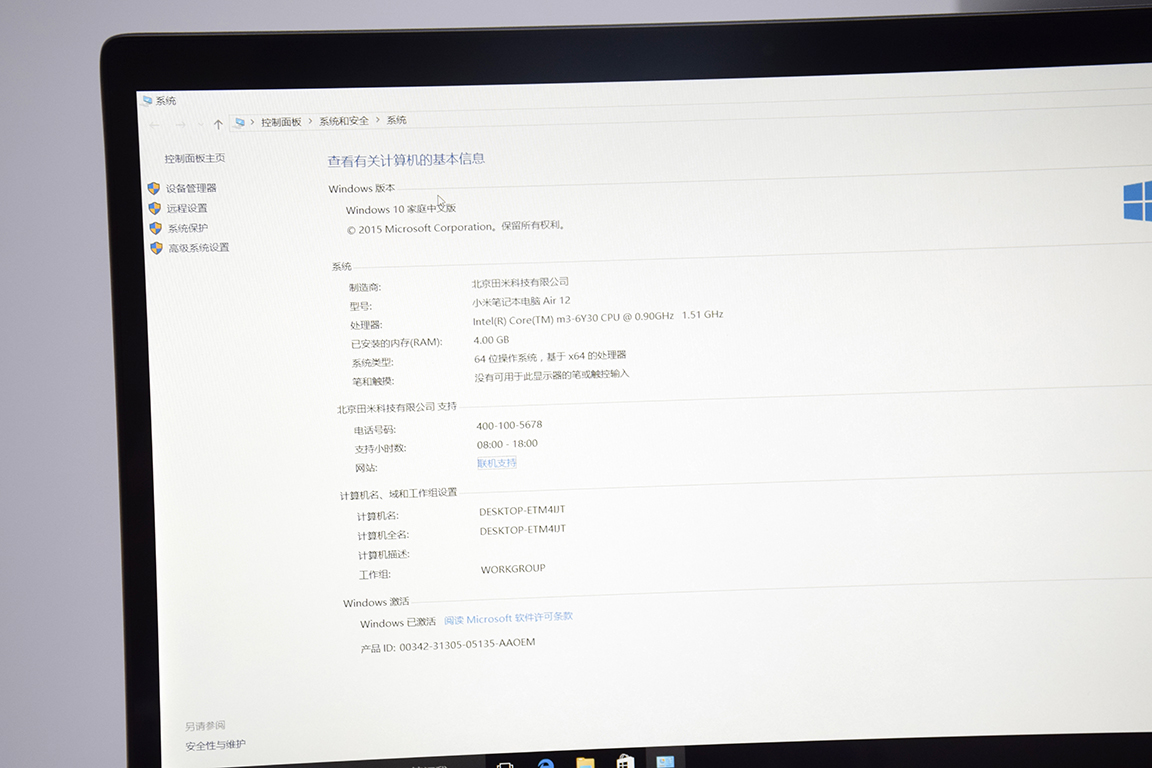Open the 系统保护 sidebar link
Image resolution: width=1152 pixels, height=768 pixels.
pos(188,228)
